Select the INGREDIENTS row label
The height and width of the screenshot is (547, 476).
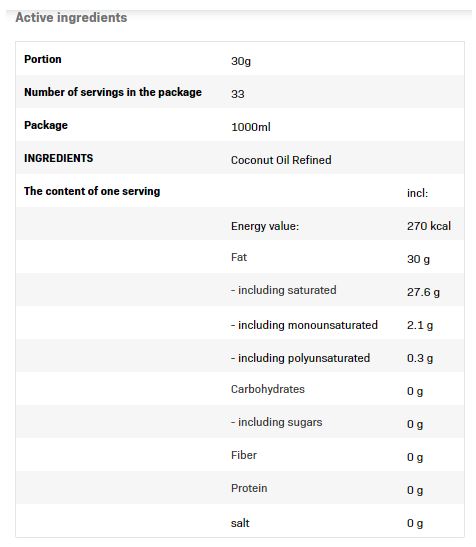point(59,158)
